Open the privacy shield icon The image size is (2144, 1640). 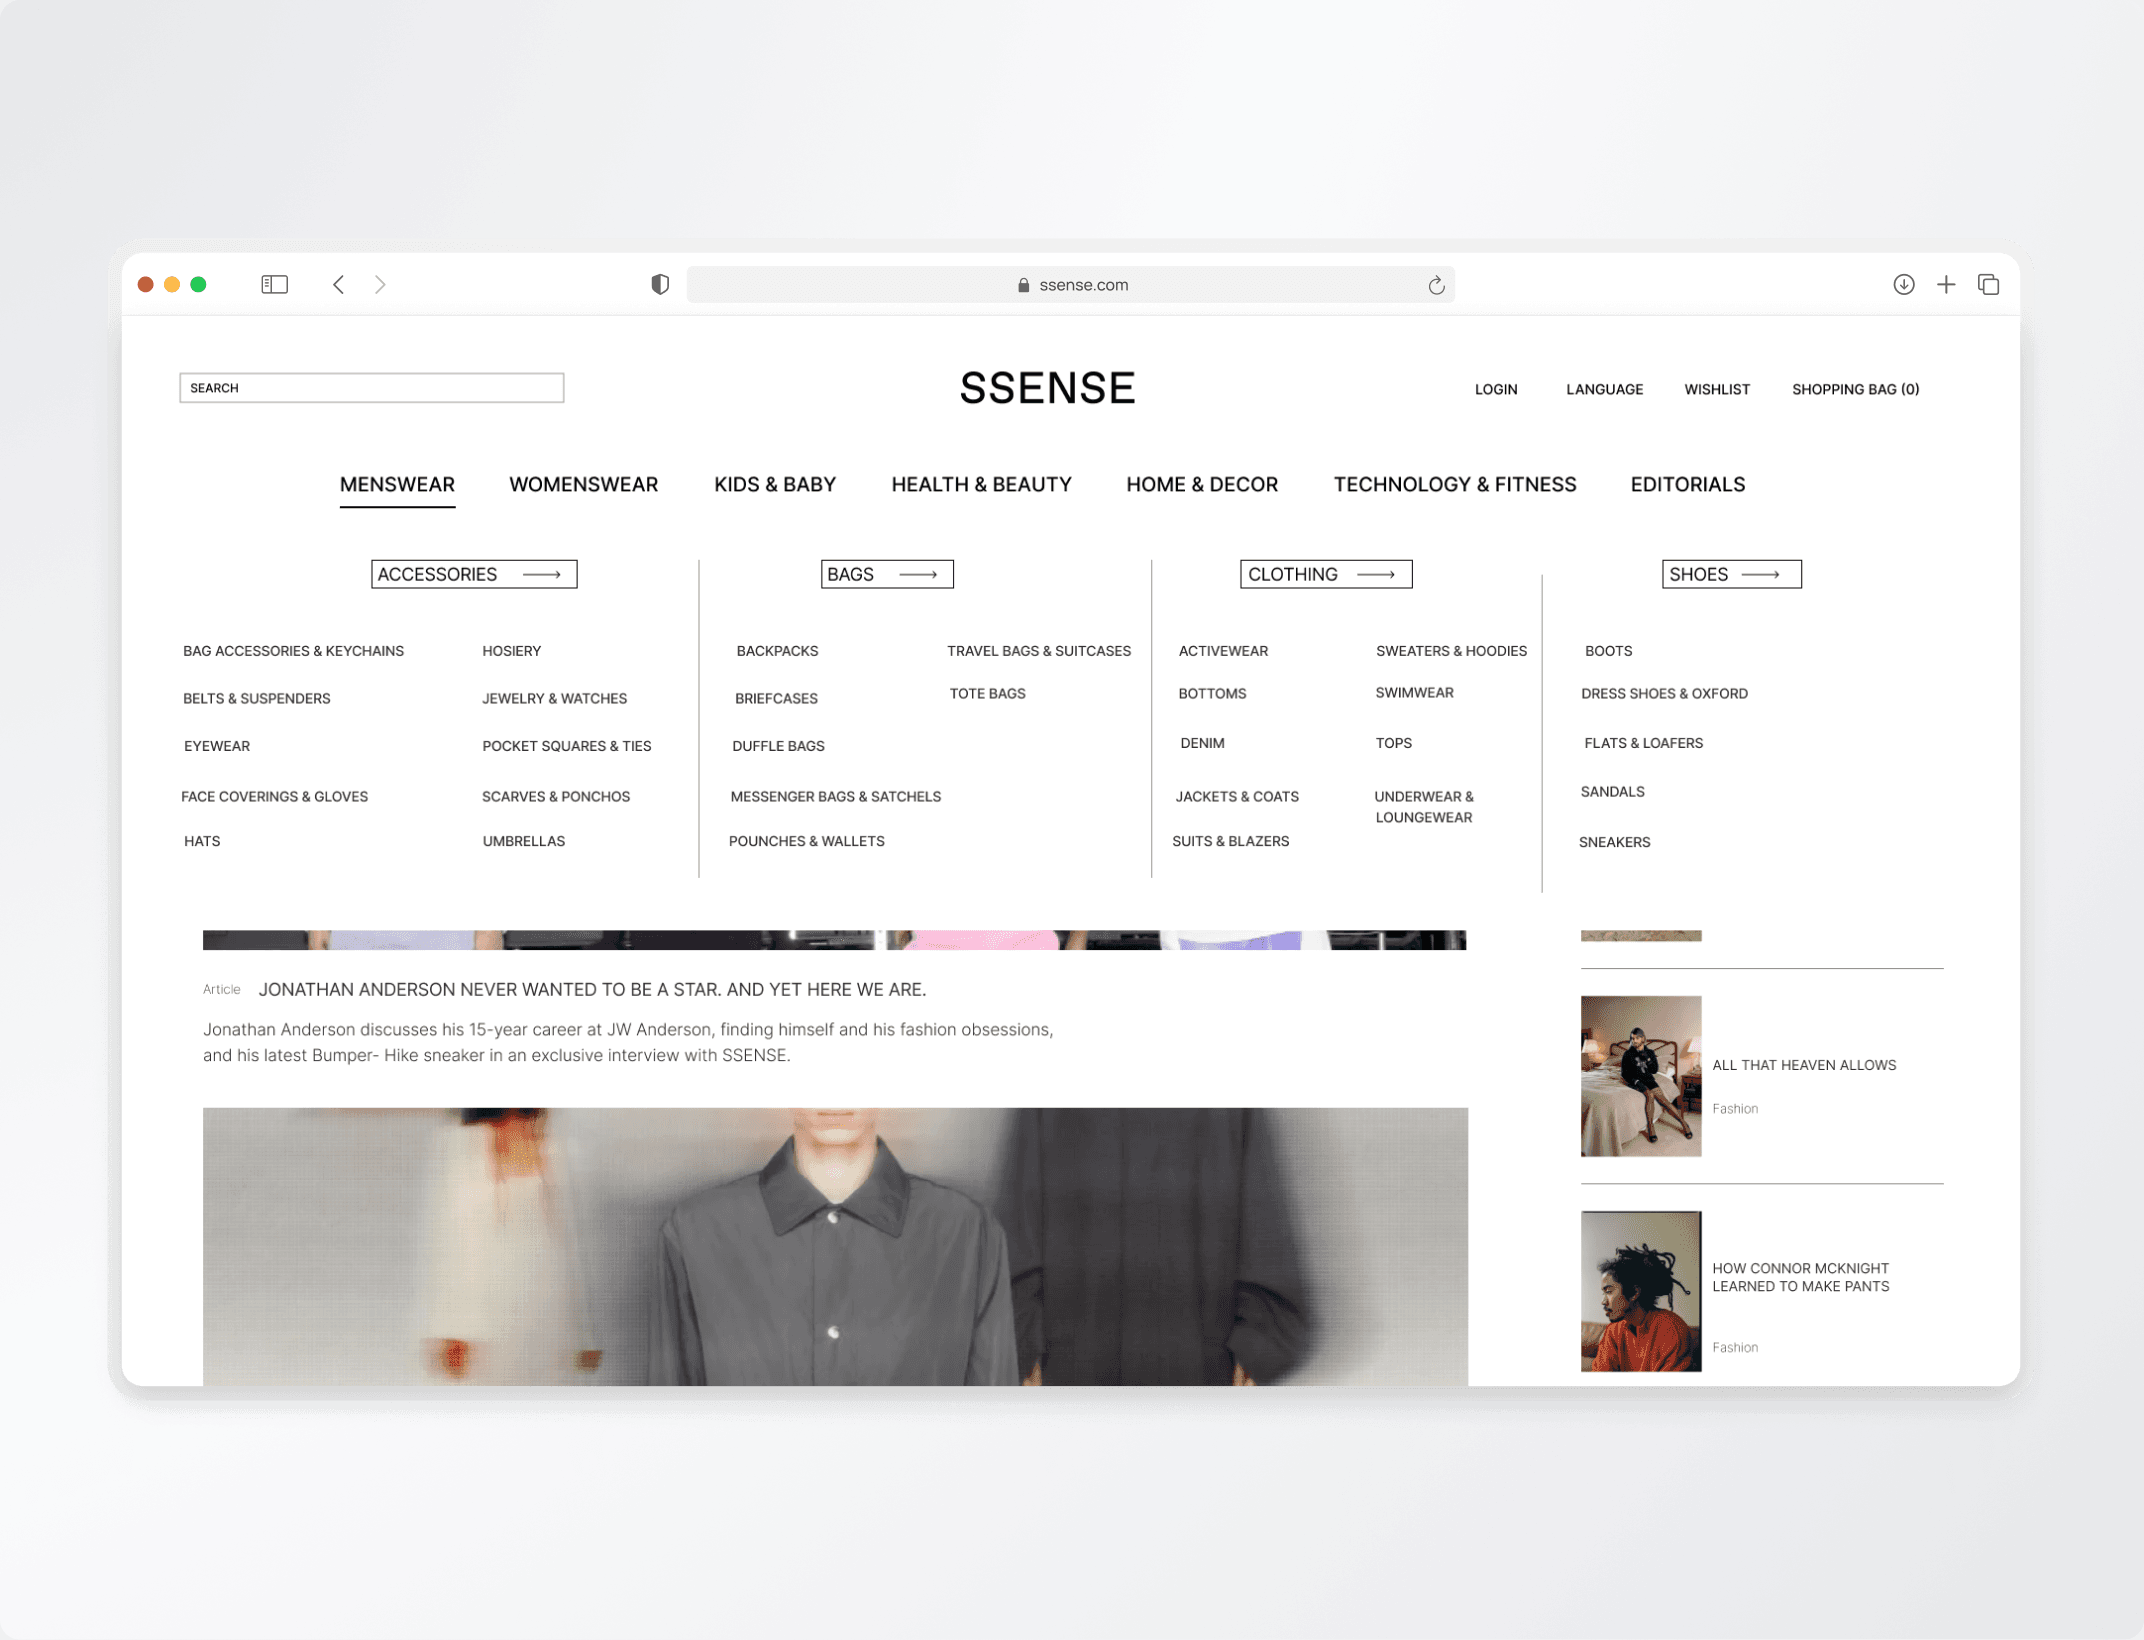(x=660, y=285)
